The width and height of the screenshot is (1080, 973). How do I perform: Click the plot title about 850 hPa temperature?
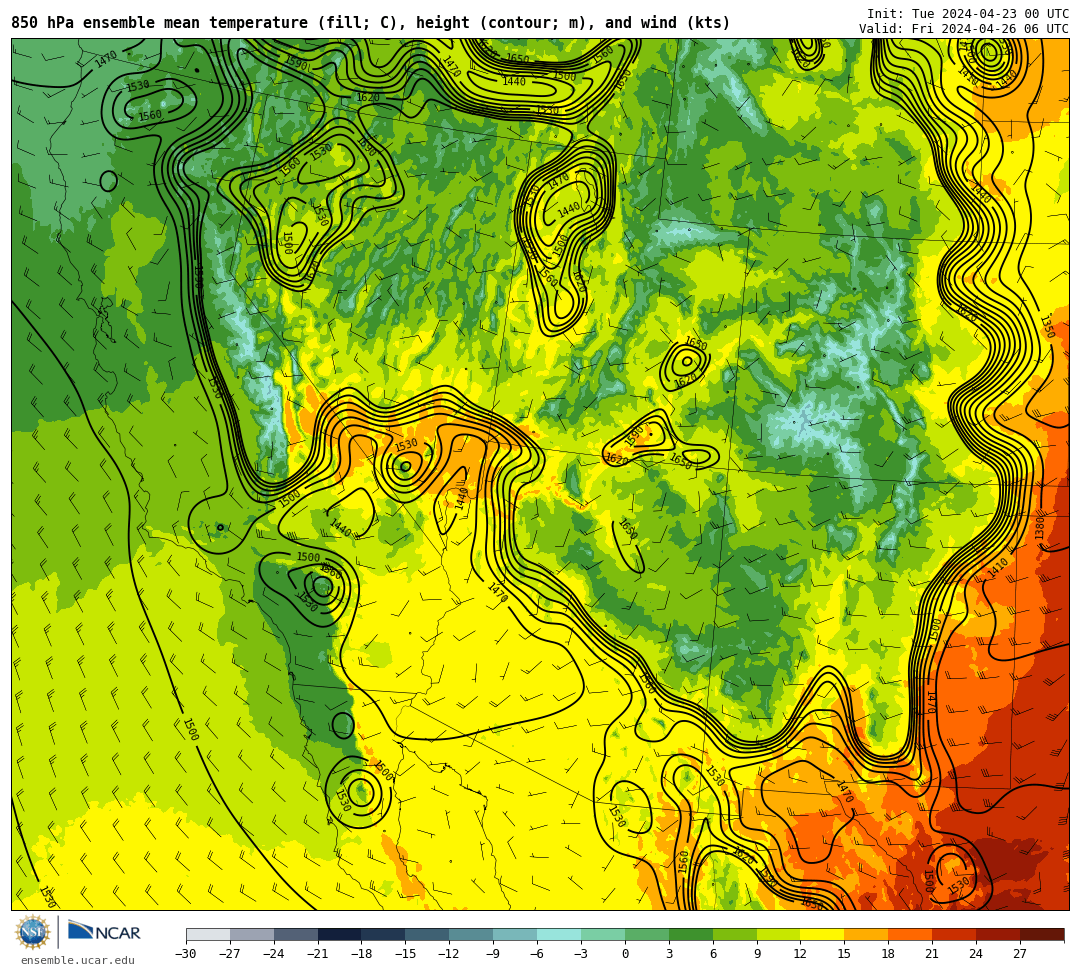point(371,23)
